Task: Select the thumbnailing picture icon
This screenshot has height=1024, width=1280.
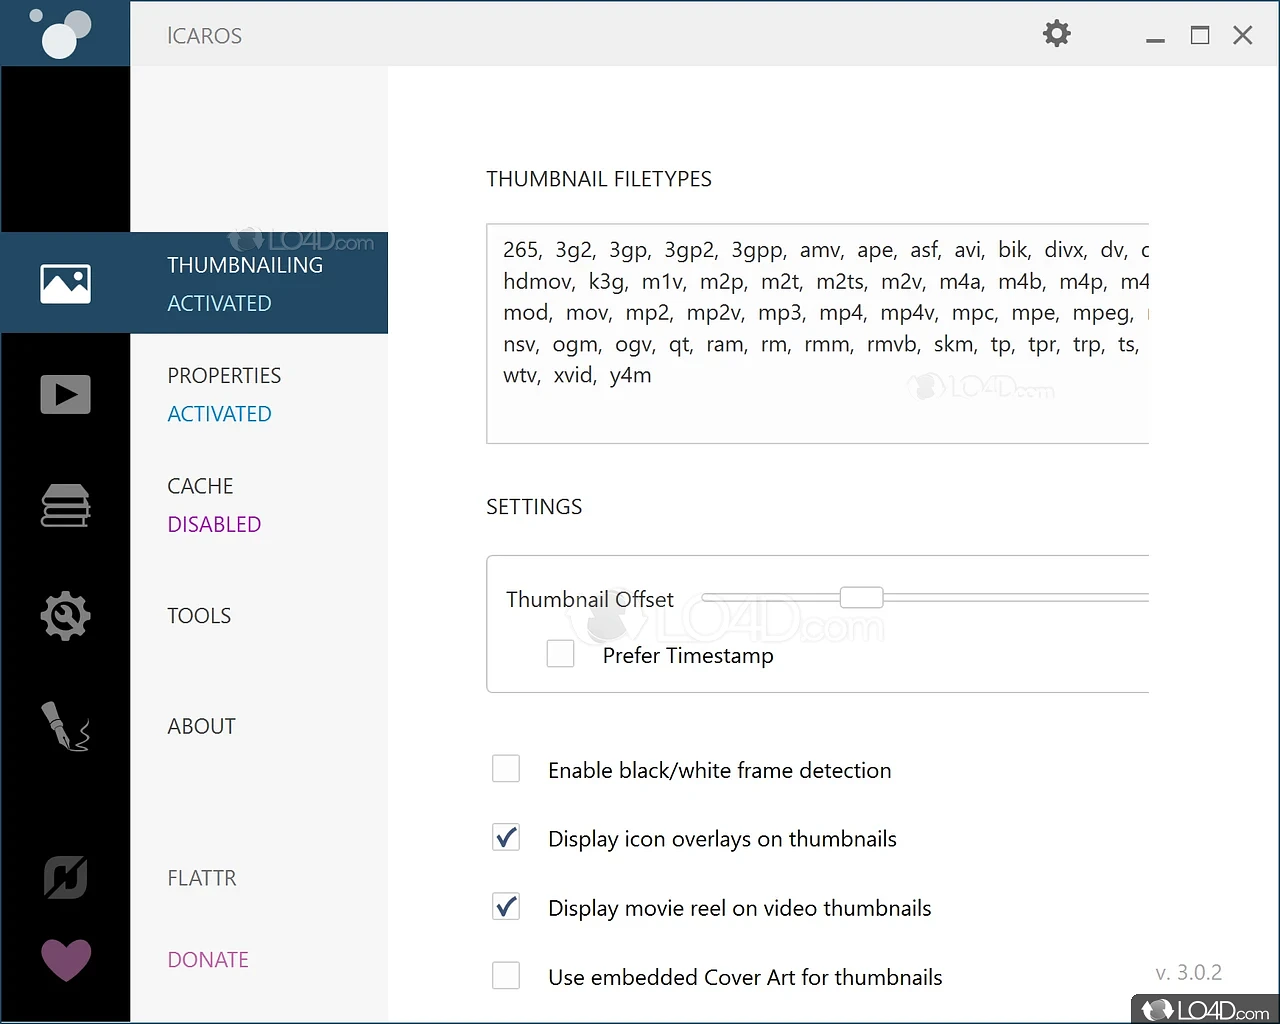Action: point(66,284)
